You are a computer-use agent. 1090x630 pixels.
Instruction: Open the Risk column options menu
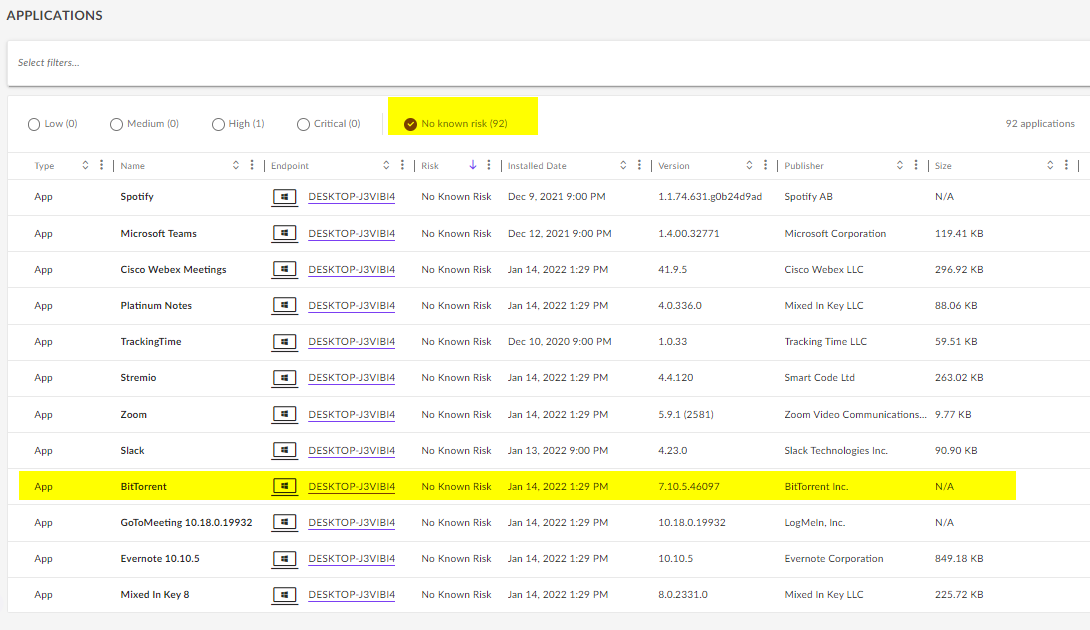pos(489,165)
